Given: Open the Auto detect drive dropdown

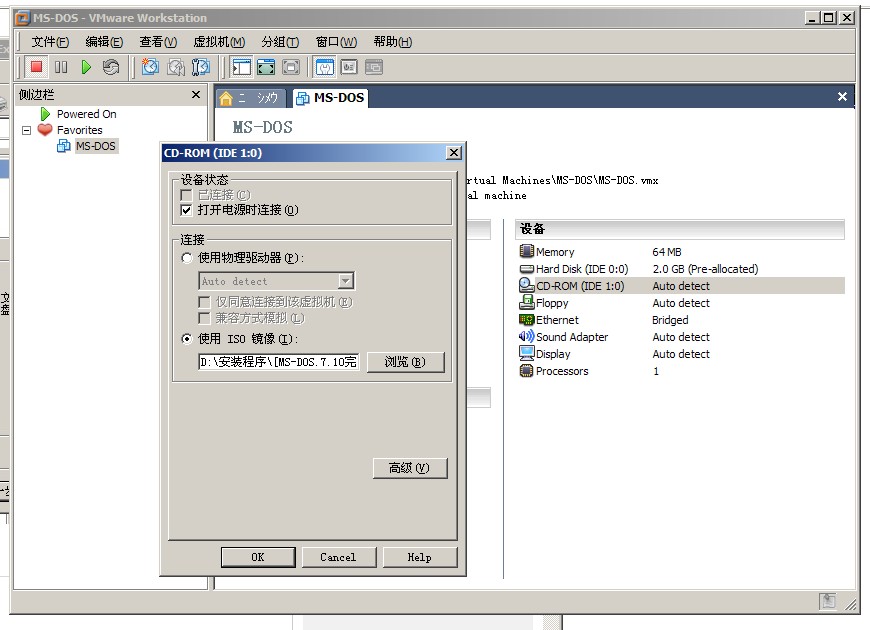Looking at the screenshot, I should point(346,281).
